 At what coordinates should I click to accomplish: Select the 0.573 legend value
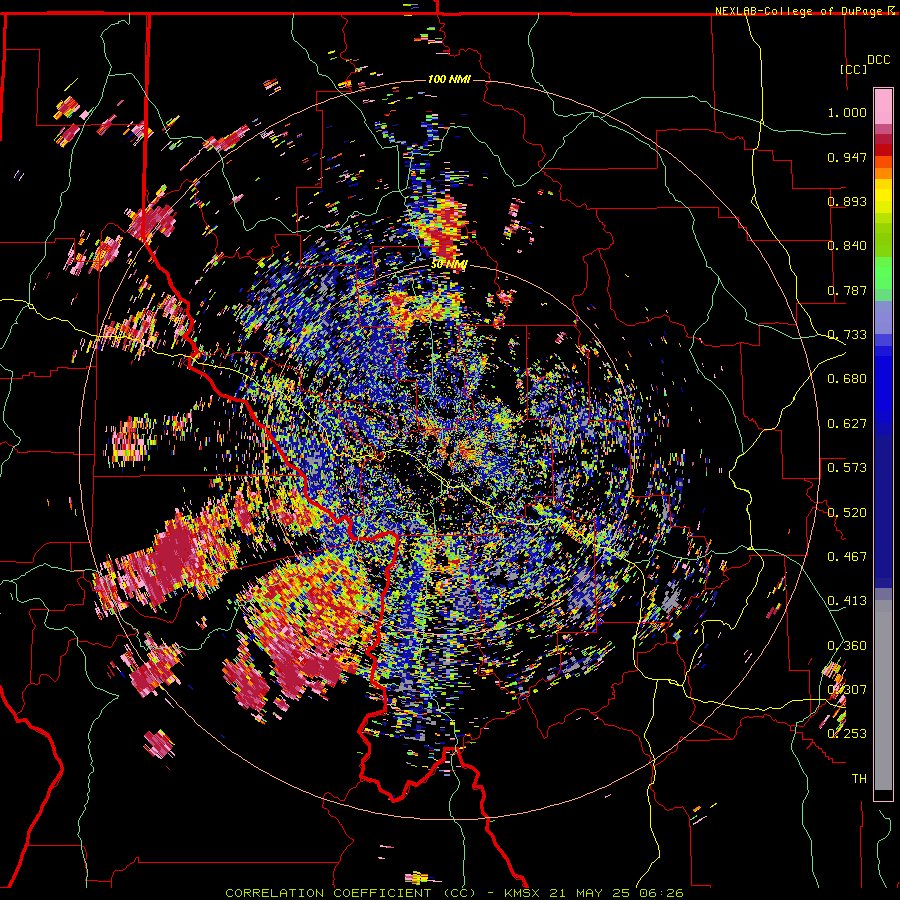pos(847,468)
